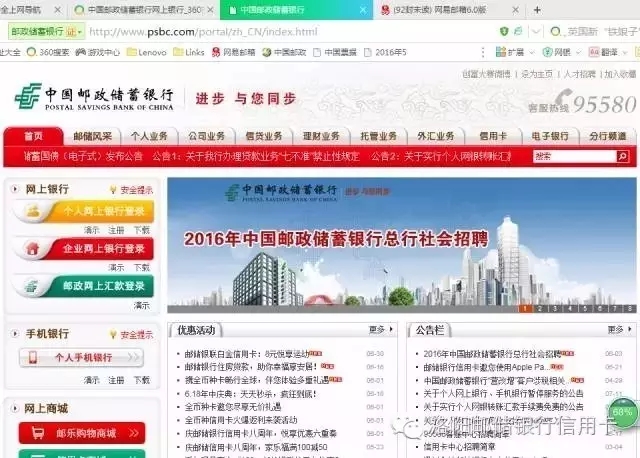The image size is (640, 458).
Task: Click the browser address bar URL
Action: pos(203,31)
